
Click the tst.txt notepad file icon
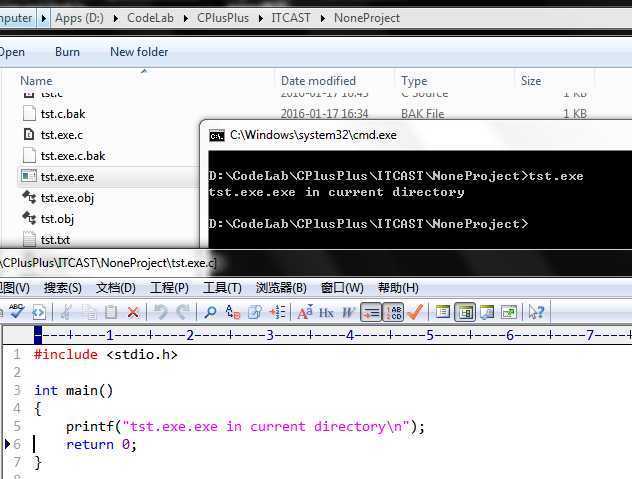pyautogui.click(x=29, y=239)
